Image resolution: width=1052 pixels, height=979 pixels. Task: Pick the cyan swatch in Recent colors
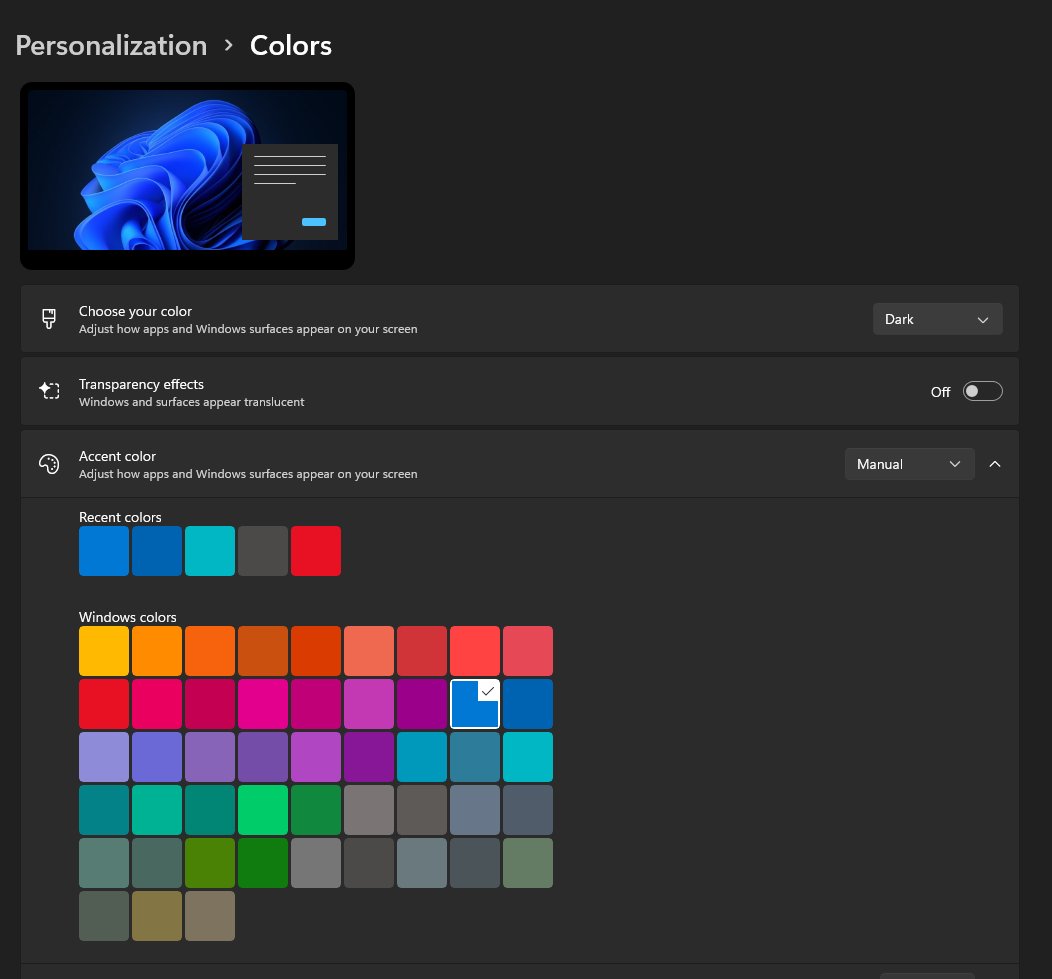210,551
